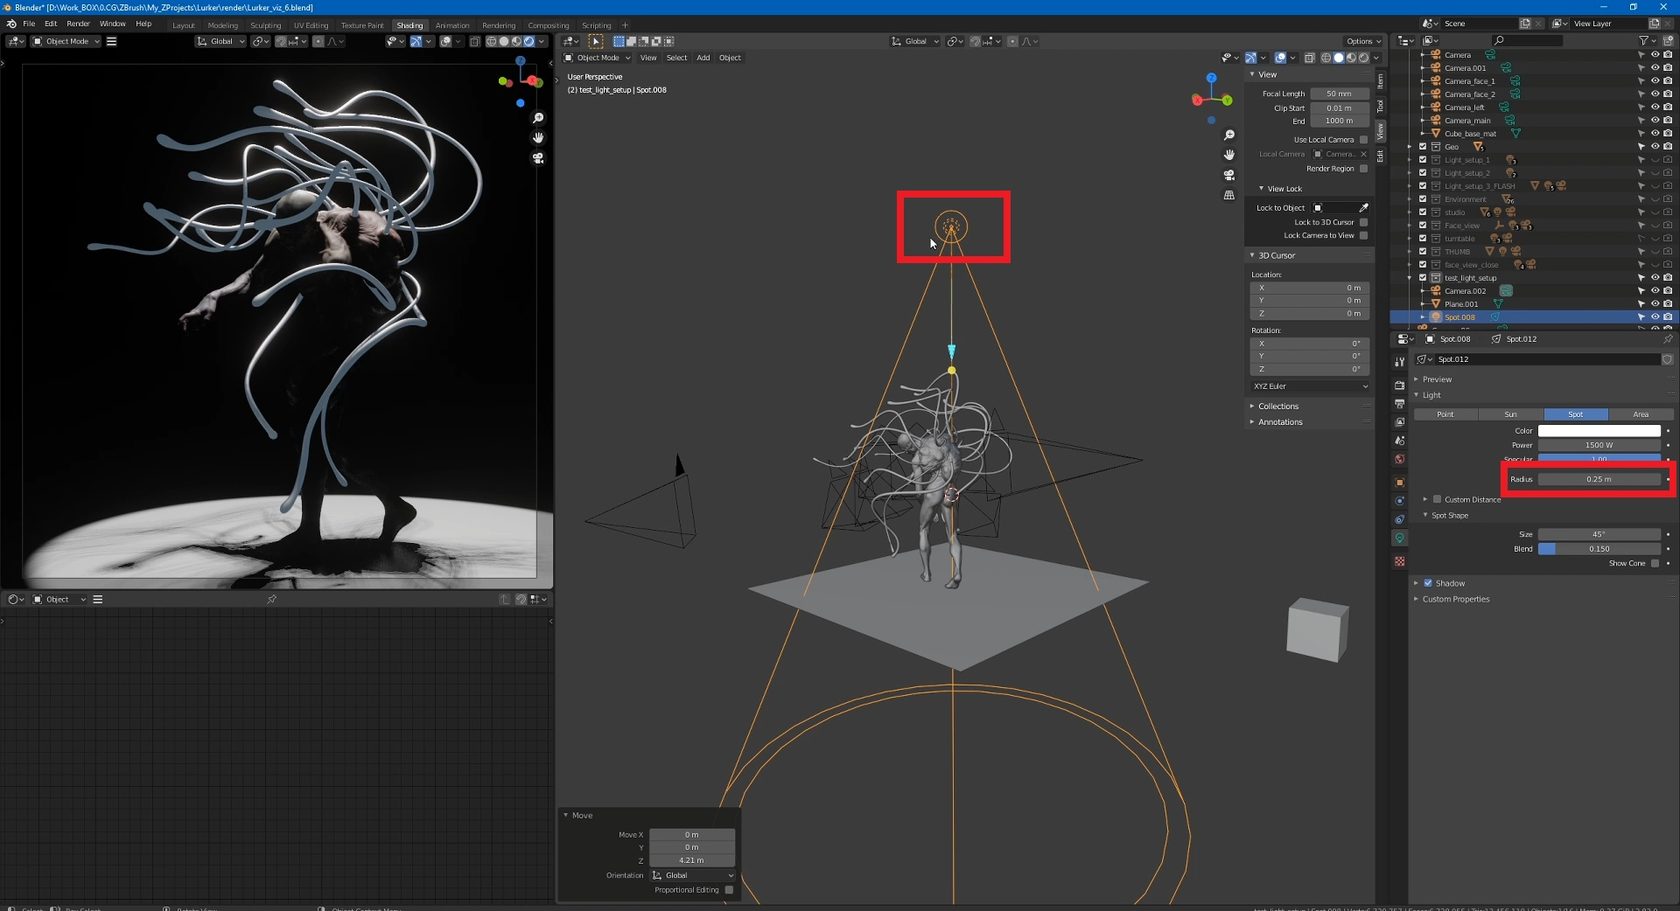The height and width of the screenshot is (911, 1680).
Task: Click the new collection icon in Outliner
Action: [x=1668, y=41]
